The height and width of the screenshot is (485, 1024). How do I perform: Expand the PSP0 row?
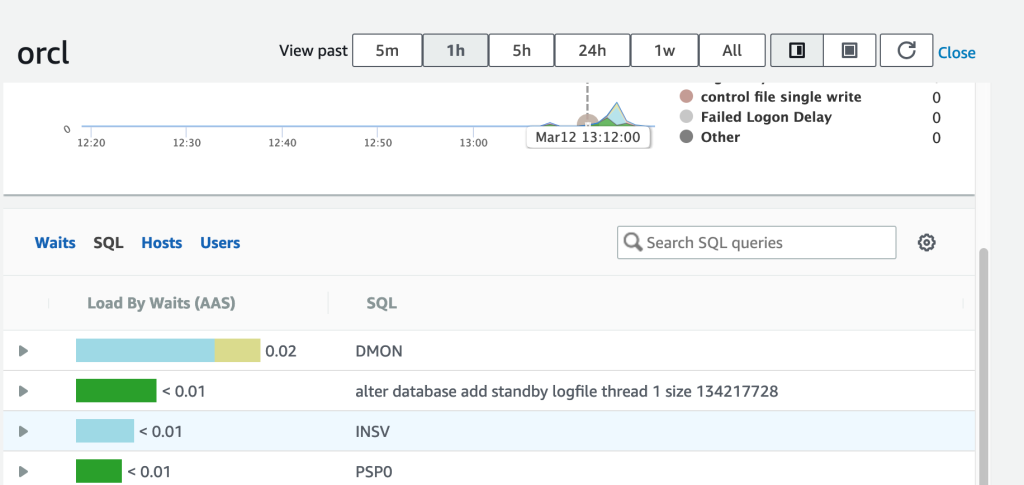[x=24, y=471]
